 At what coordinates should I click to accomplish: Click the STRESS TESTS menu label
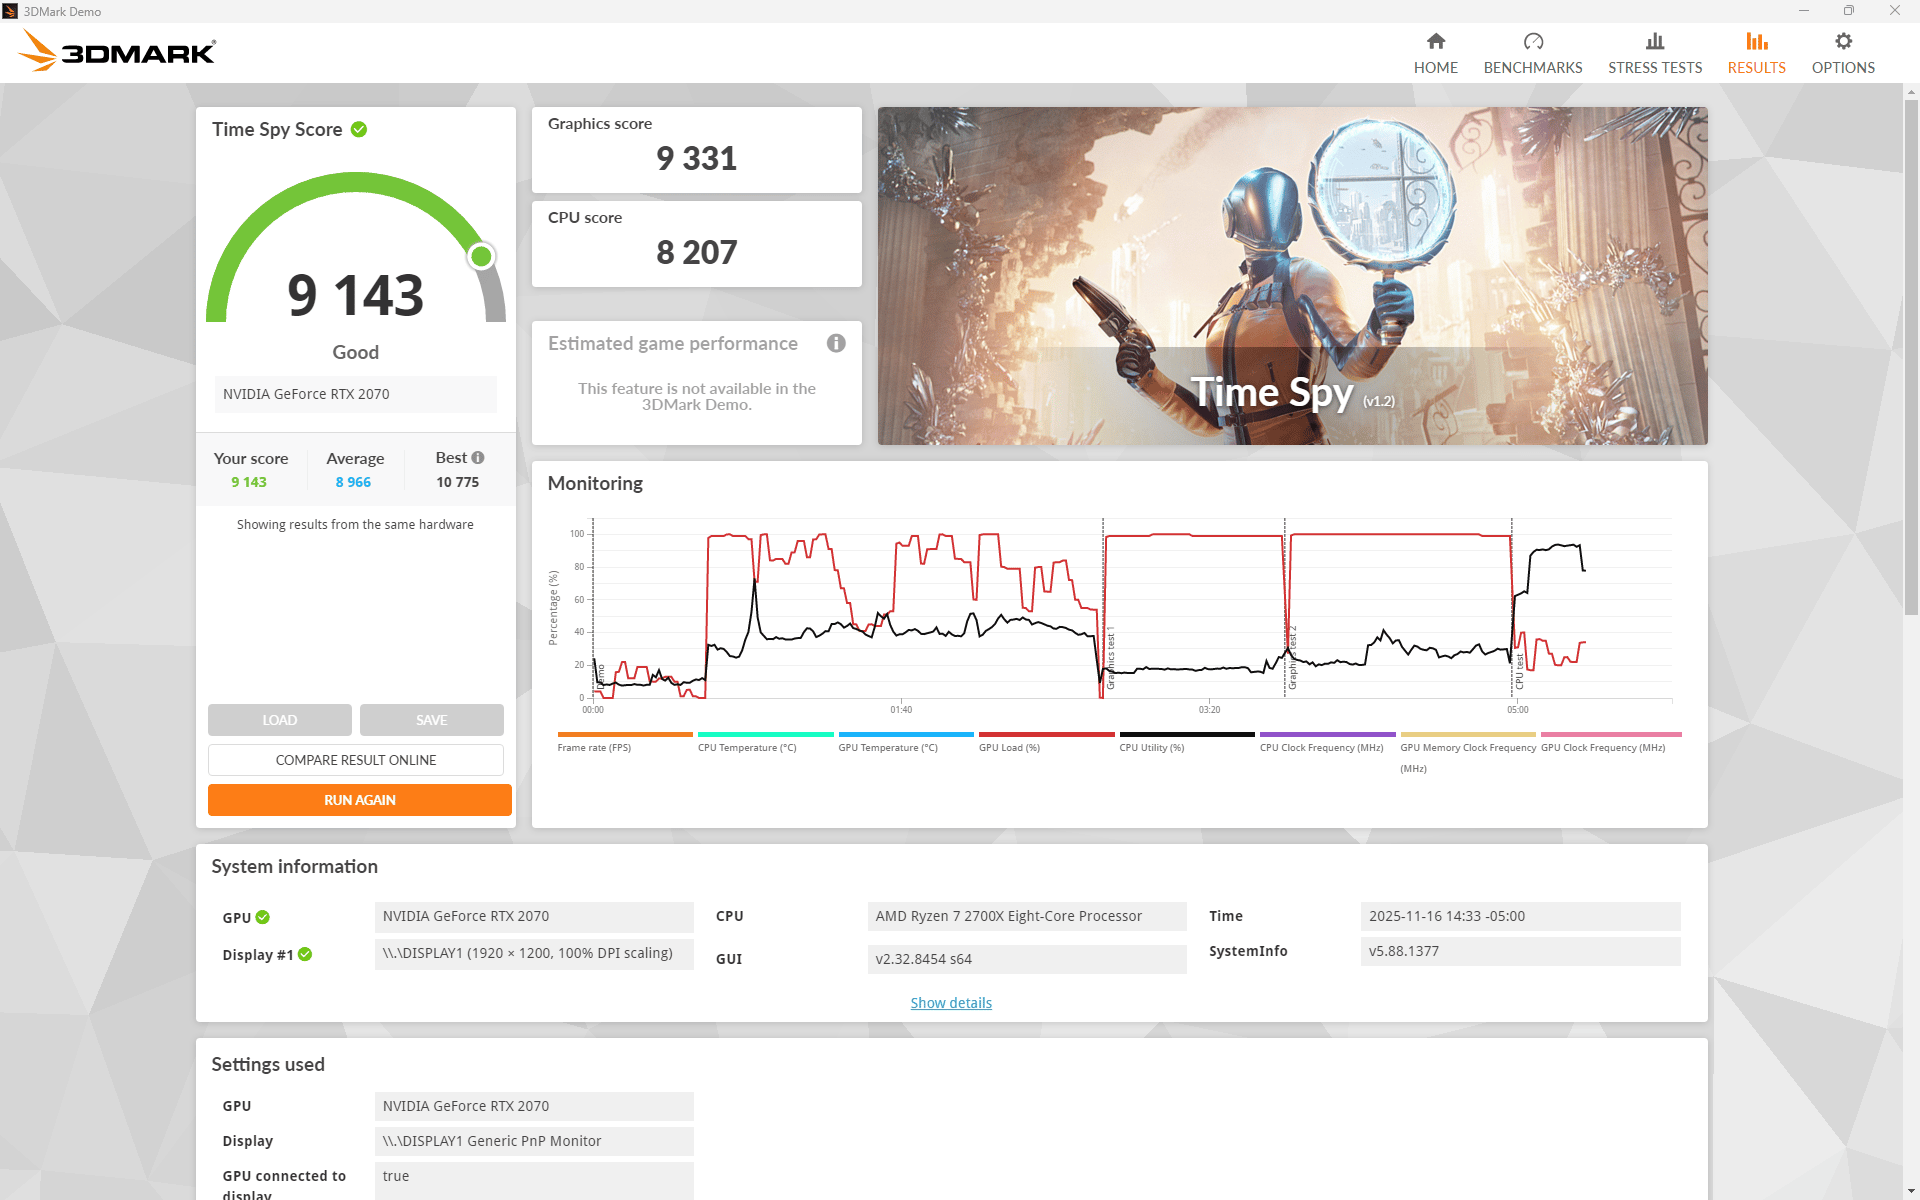point(1655,68)
